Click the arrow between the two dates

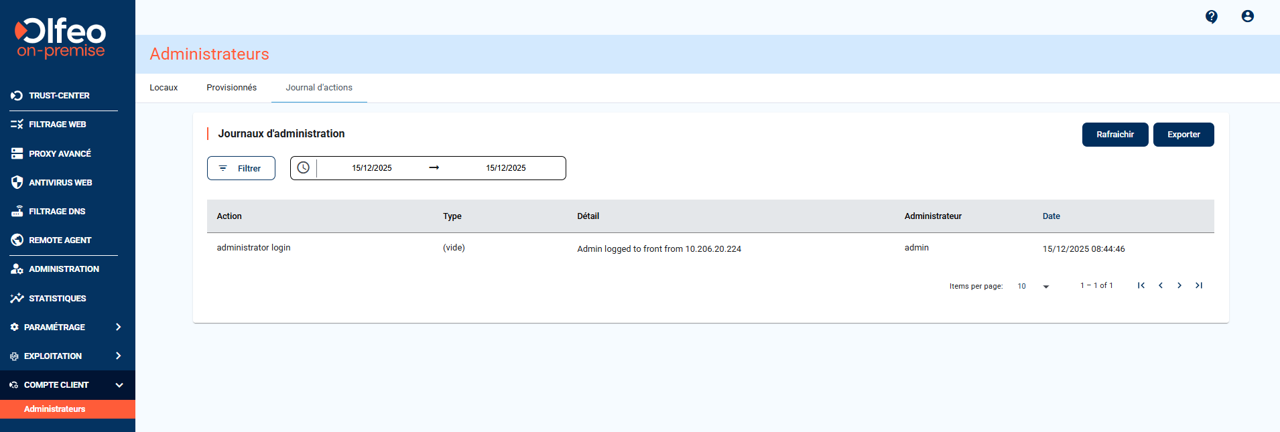[x=434, y=168]
